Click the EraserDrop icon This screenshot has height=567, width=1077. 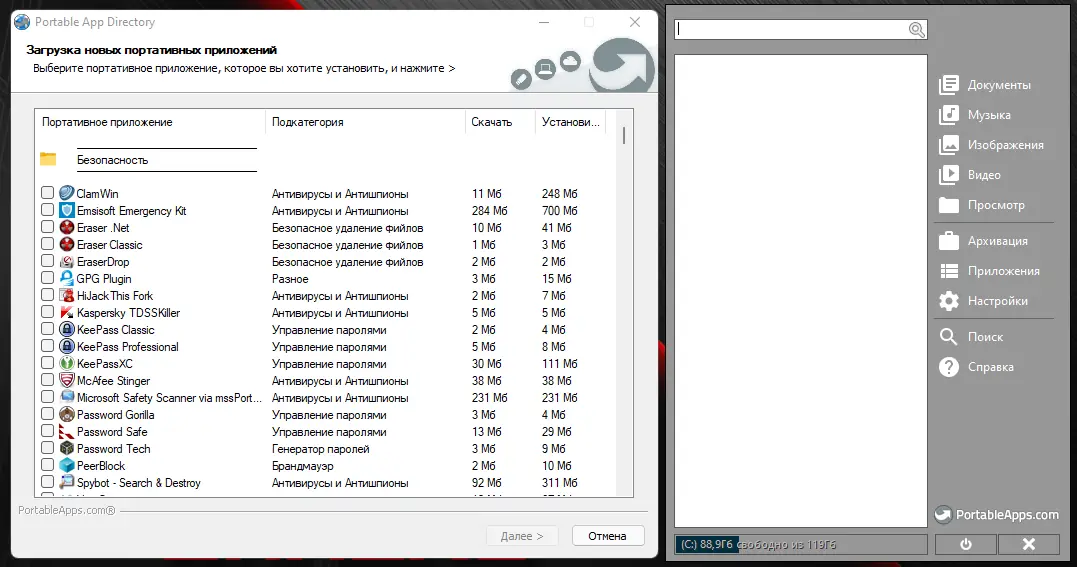(67, 261)
